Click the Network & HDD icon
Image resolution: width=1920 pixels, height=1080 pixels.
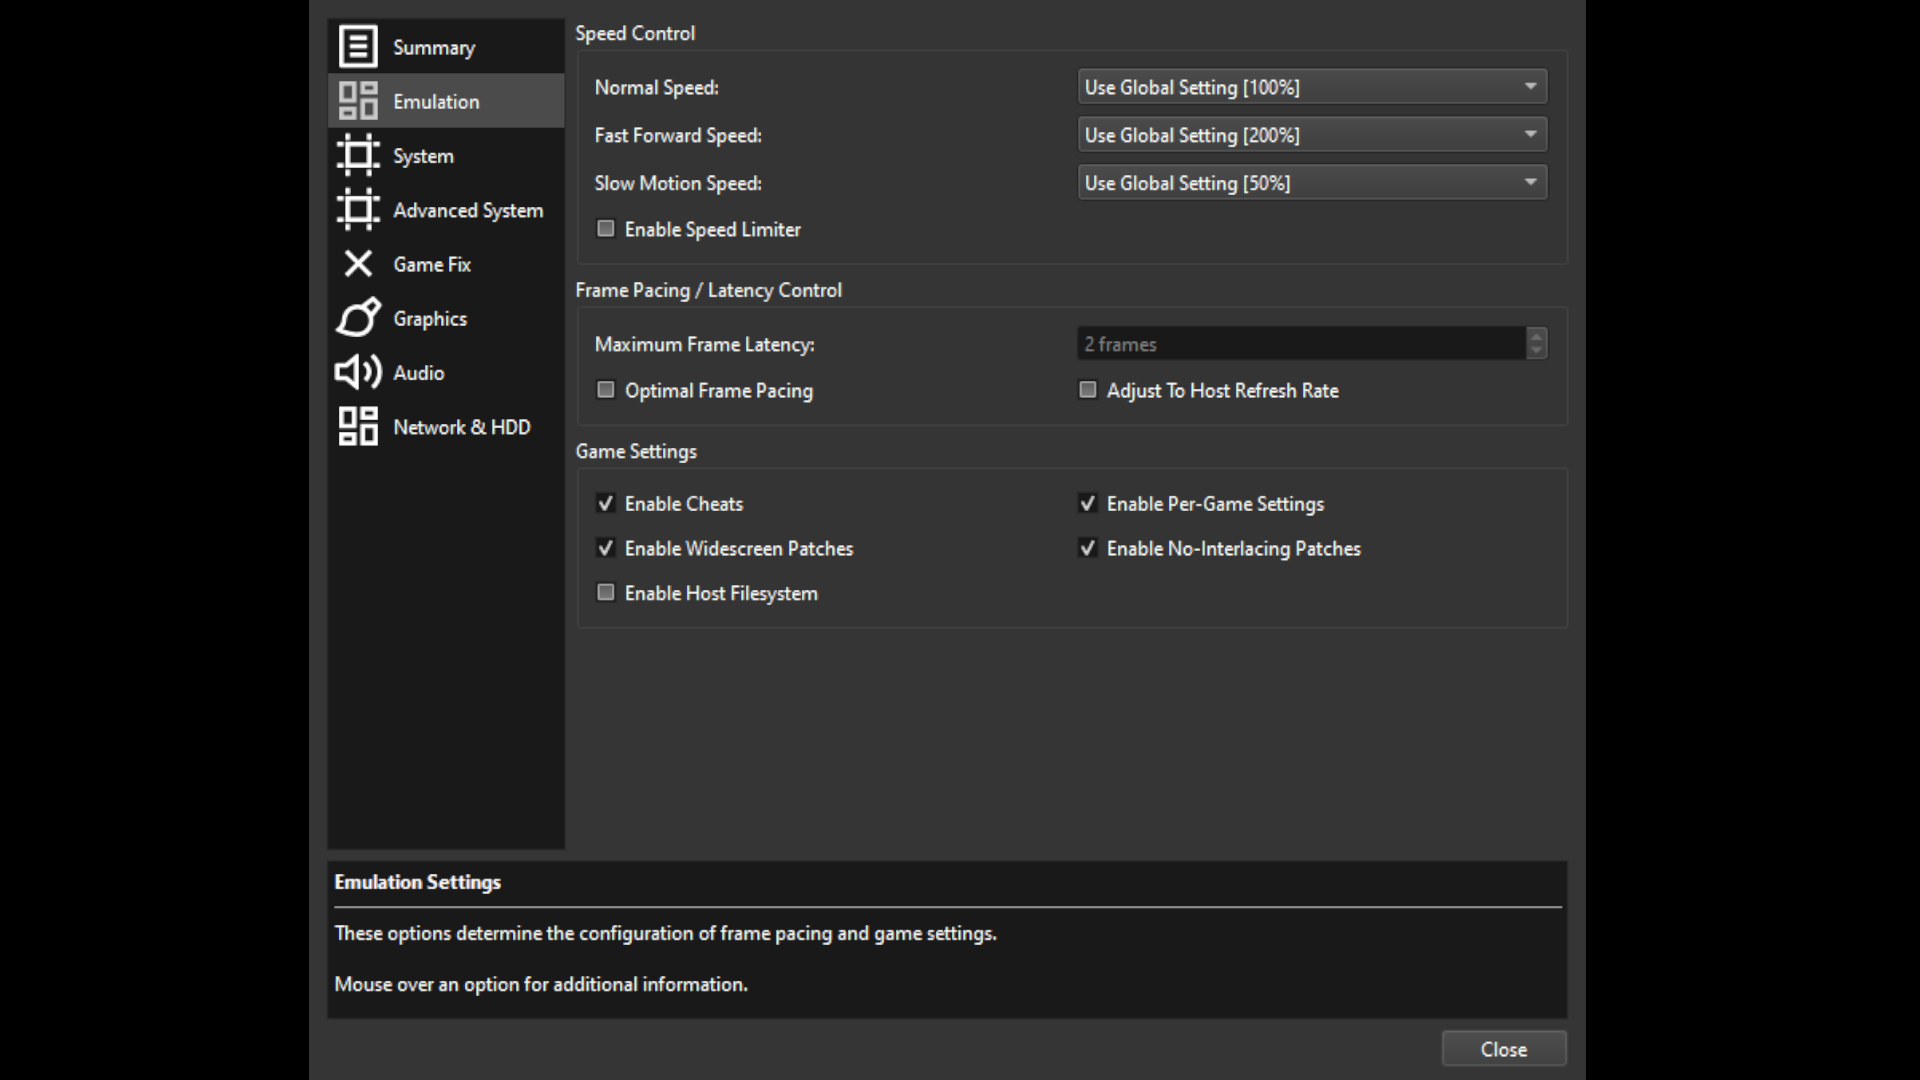[357, 426]
